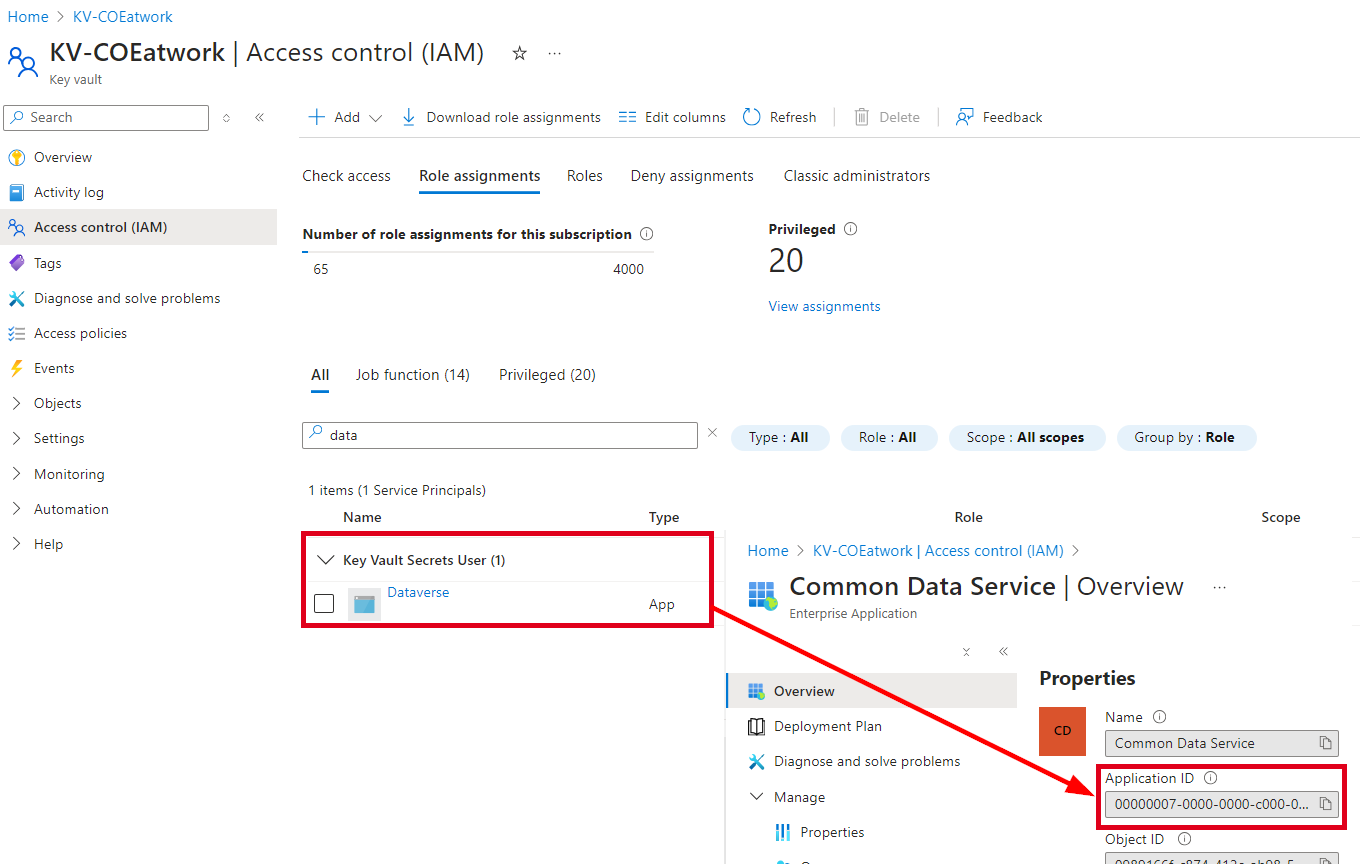Switch to the Roles tab
Screen dimensions: 1360x864
[584, 176]
